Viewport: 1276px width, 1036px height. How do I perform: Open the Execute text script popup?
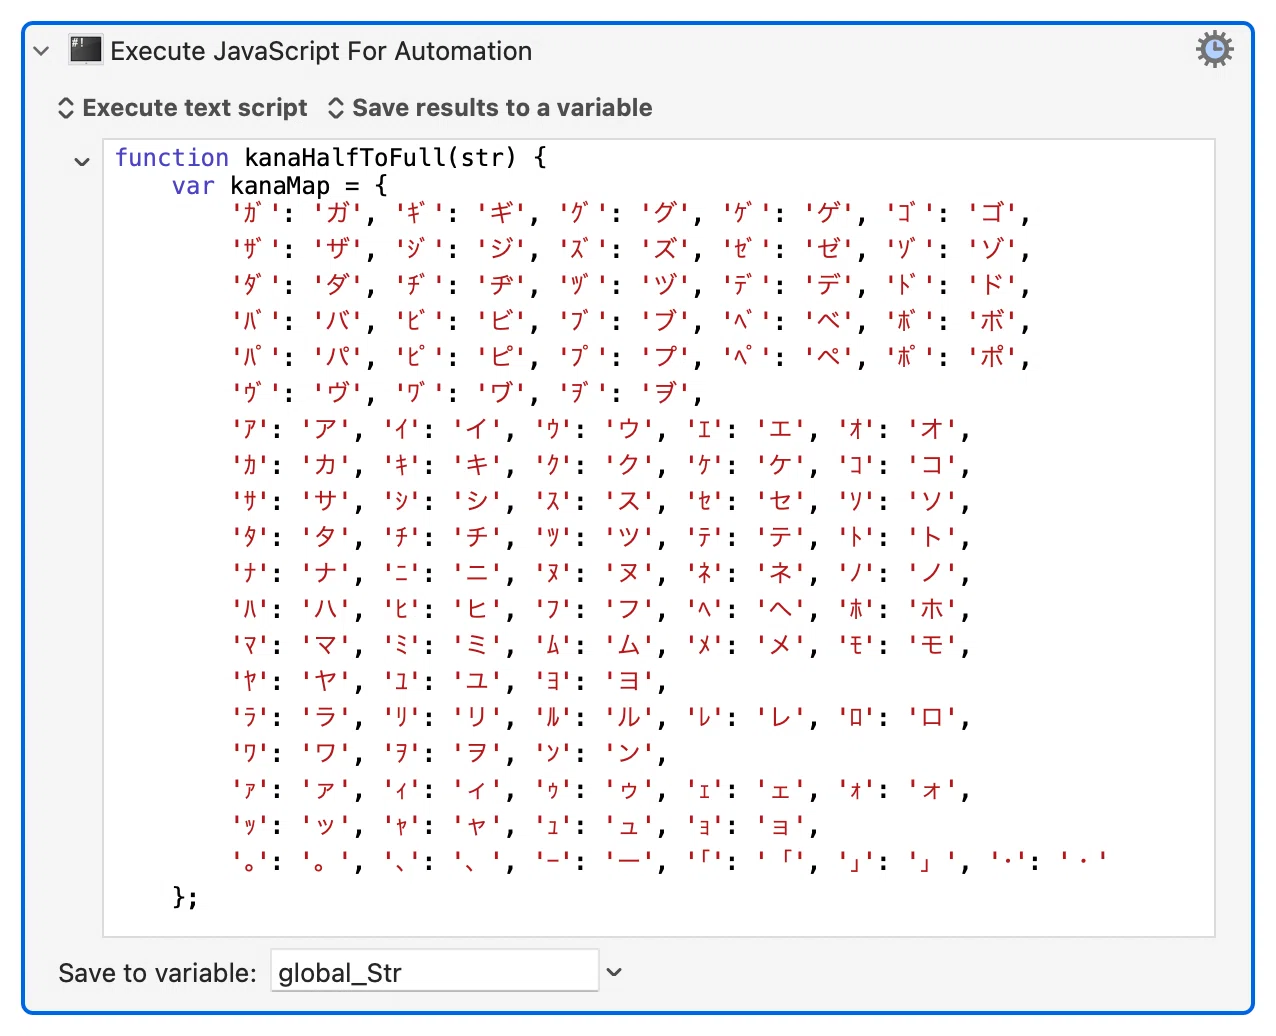(183, 108)
